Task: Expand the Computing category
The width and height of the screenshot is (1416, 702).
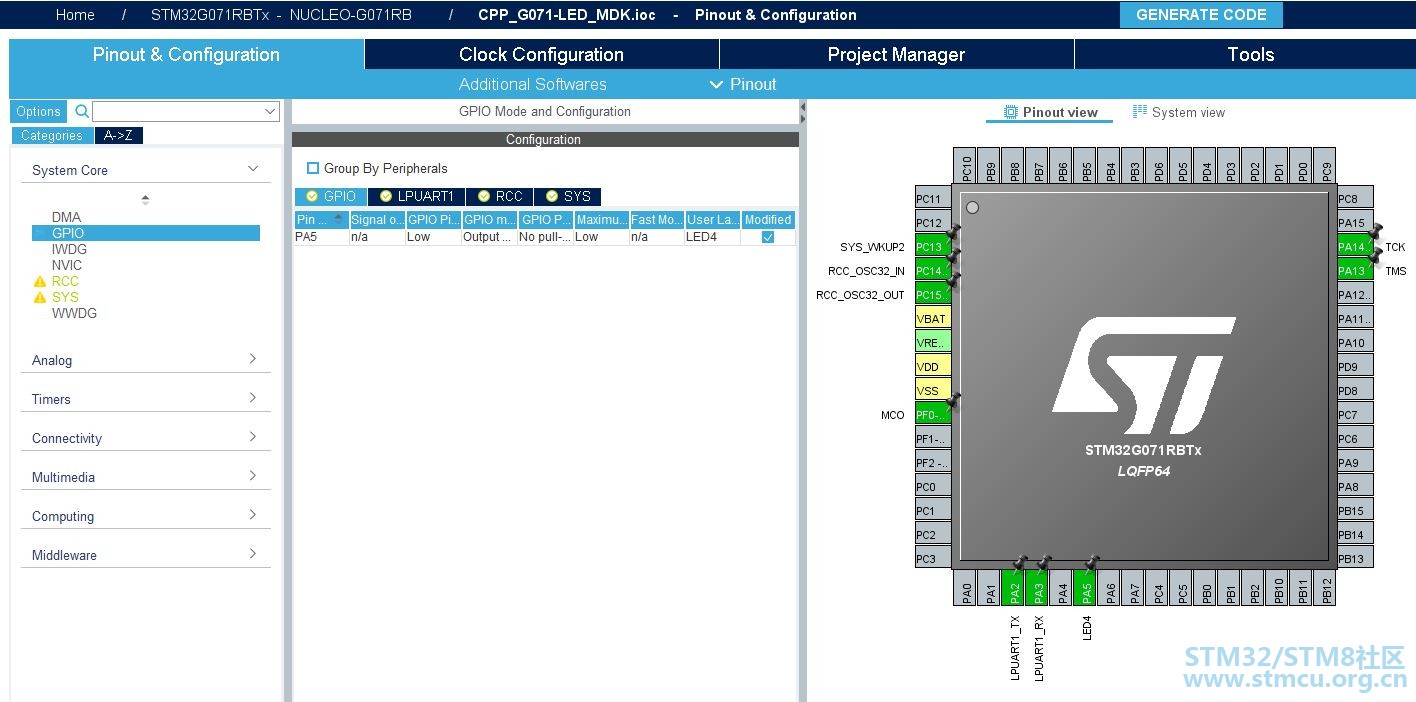Action: pos(253,515)
